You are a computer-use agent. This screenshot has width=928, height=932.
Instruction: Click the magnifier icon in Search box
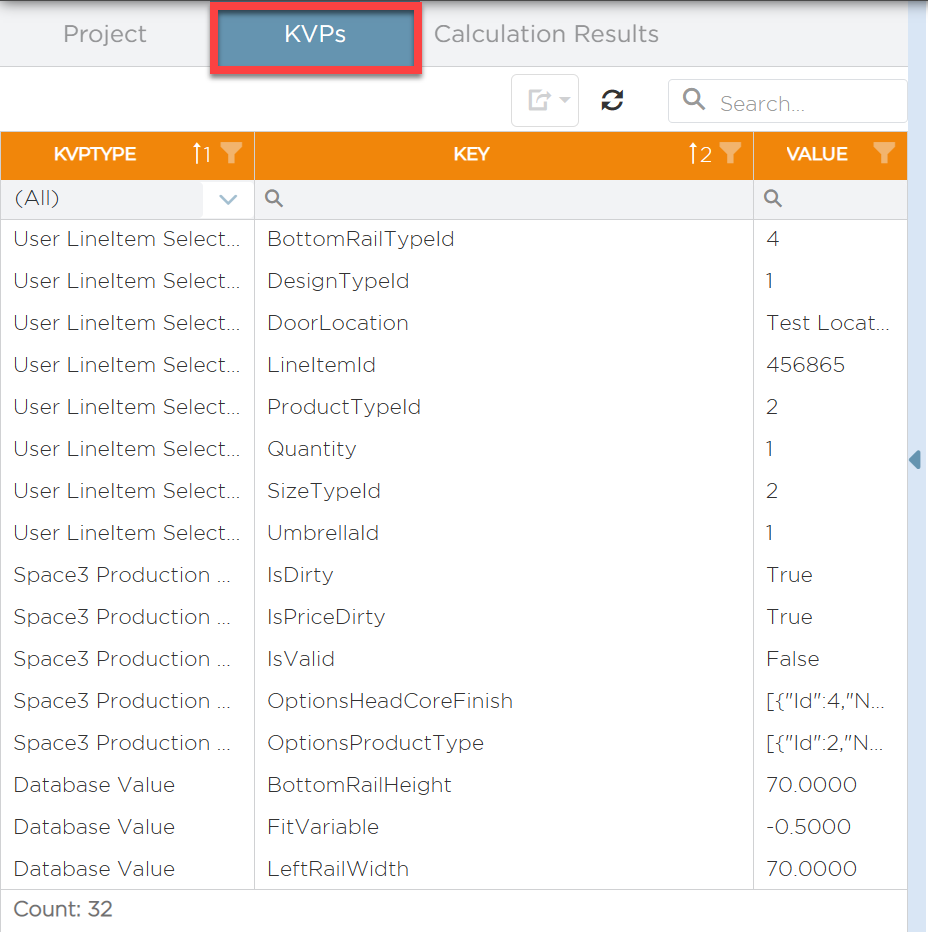tap(694, 99)
